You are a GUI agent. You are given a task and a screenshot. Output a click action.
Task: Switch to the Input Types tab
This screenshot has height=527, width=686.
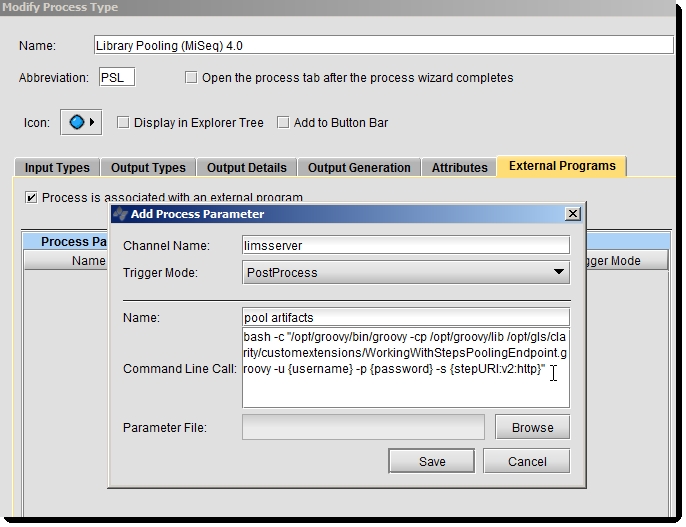57,168
